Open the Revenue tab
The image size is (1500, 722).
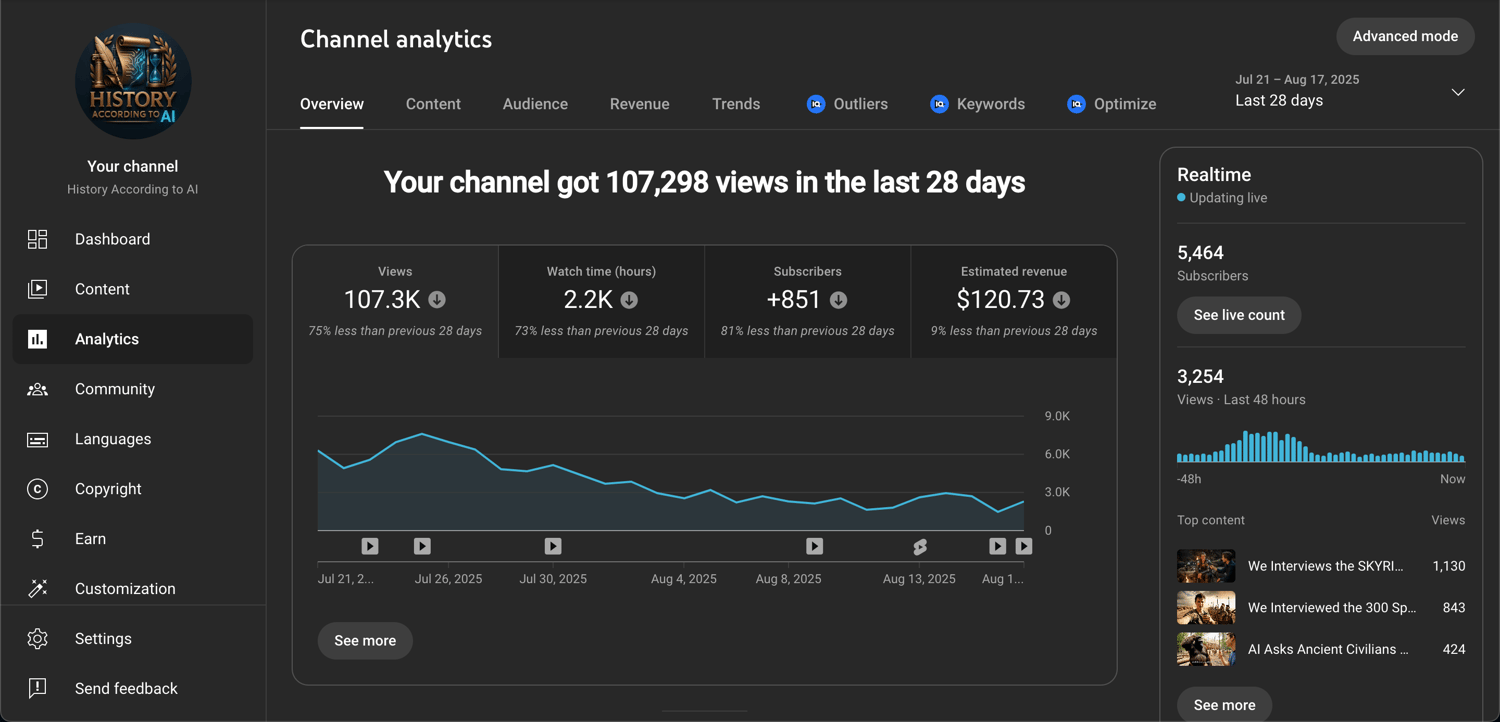(639, 104)
